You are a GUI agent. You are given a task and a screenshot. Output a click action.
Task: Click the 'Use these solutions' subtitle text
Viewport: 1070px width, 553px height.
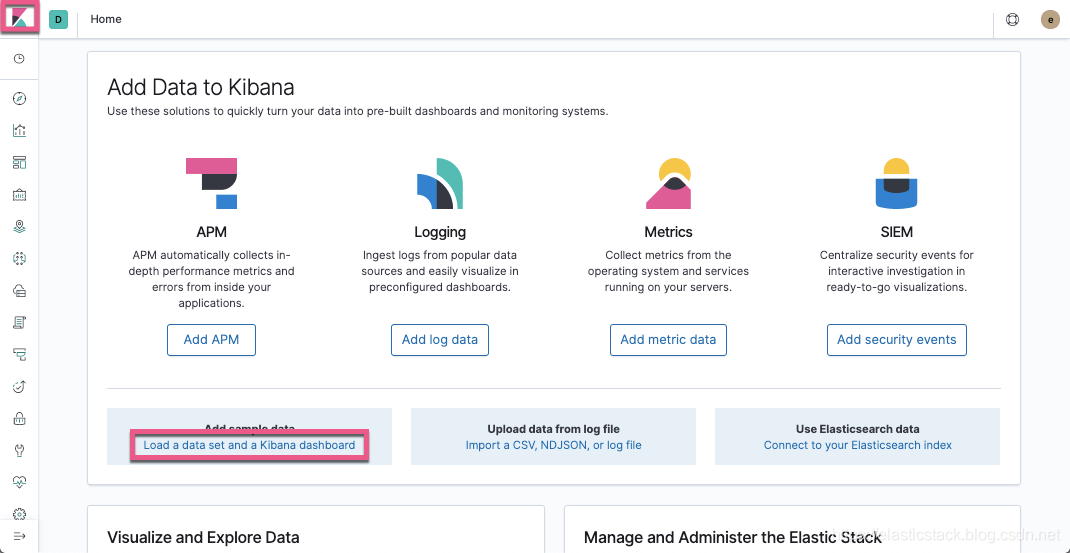358,111
